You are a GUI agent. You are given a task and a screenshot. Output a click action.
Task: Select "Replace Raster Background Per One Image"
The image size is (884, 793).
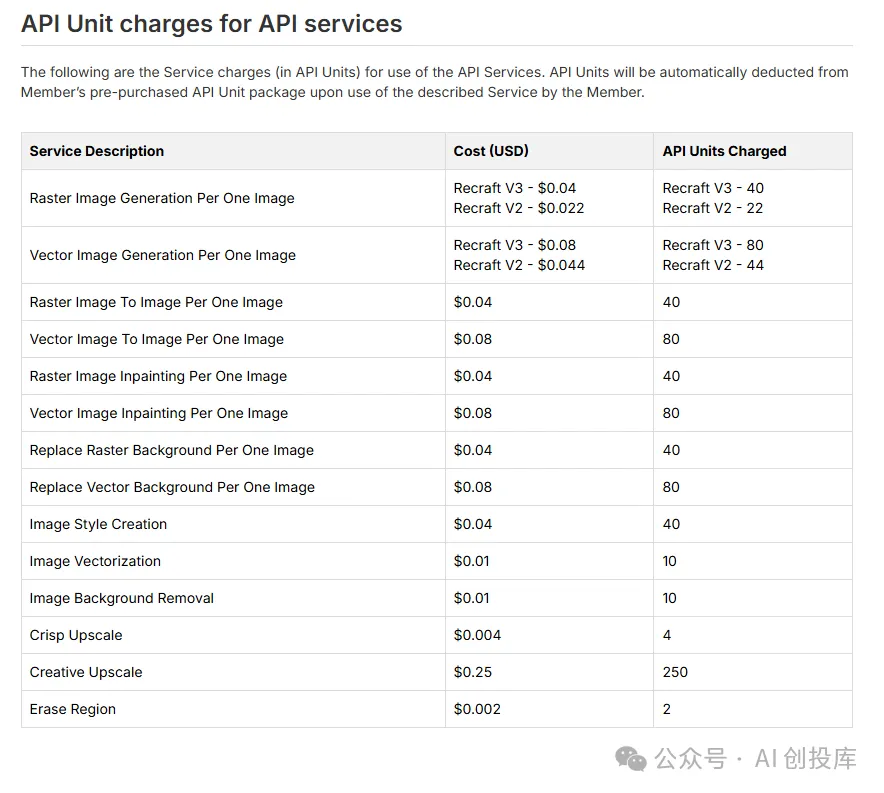click(x=171, y=450)
